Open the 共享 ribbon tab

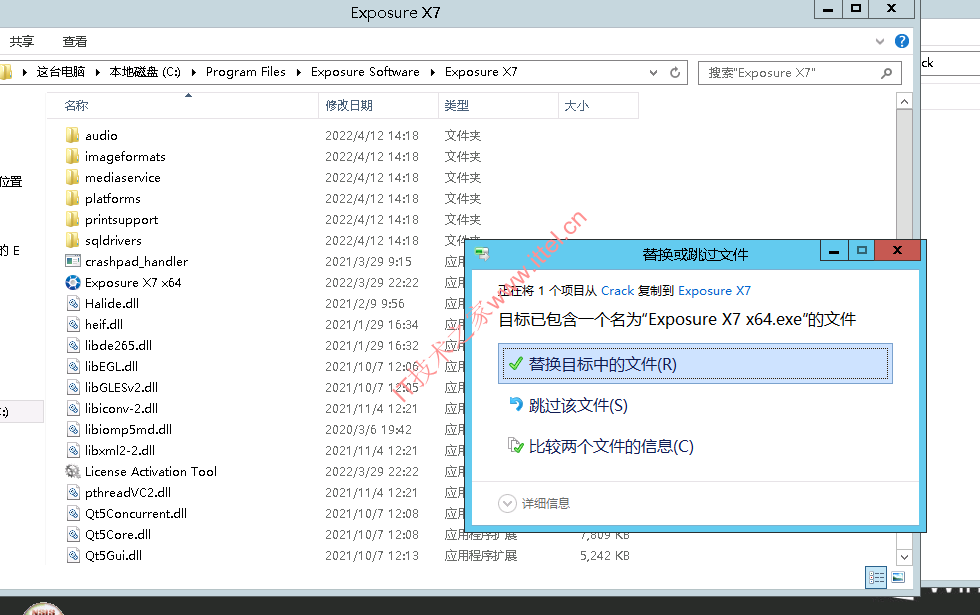point(22,41)
